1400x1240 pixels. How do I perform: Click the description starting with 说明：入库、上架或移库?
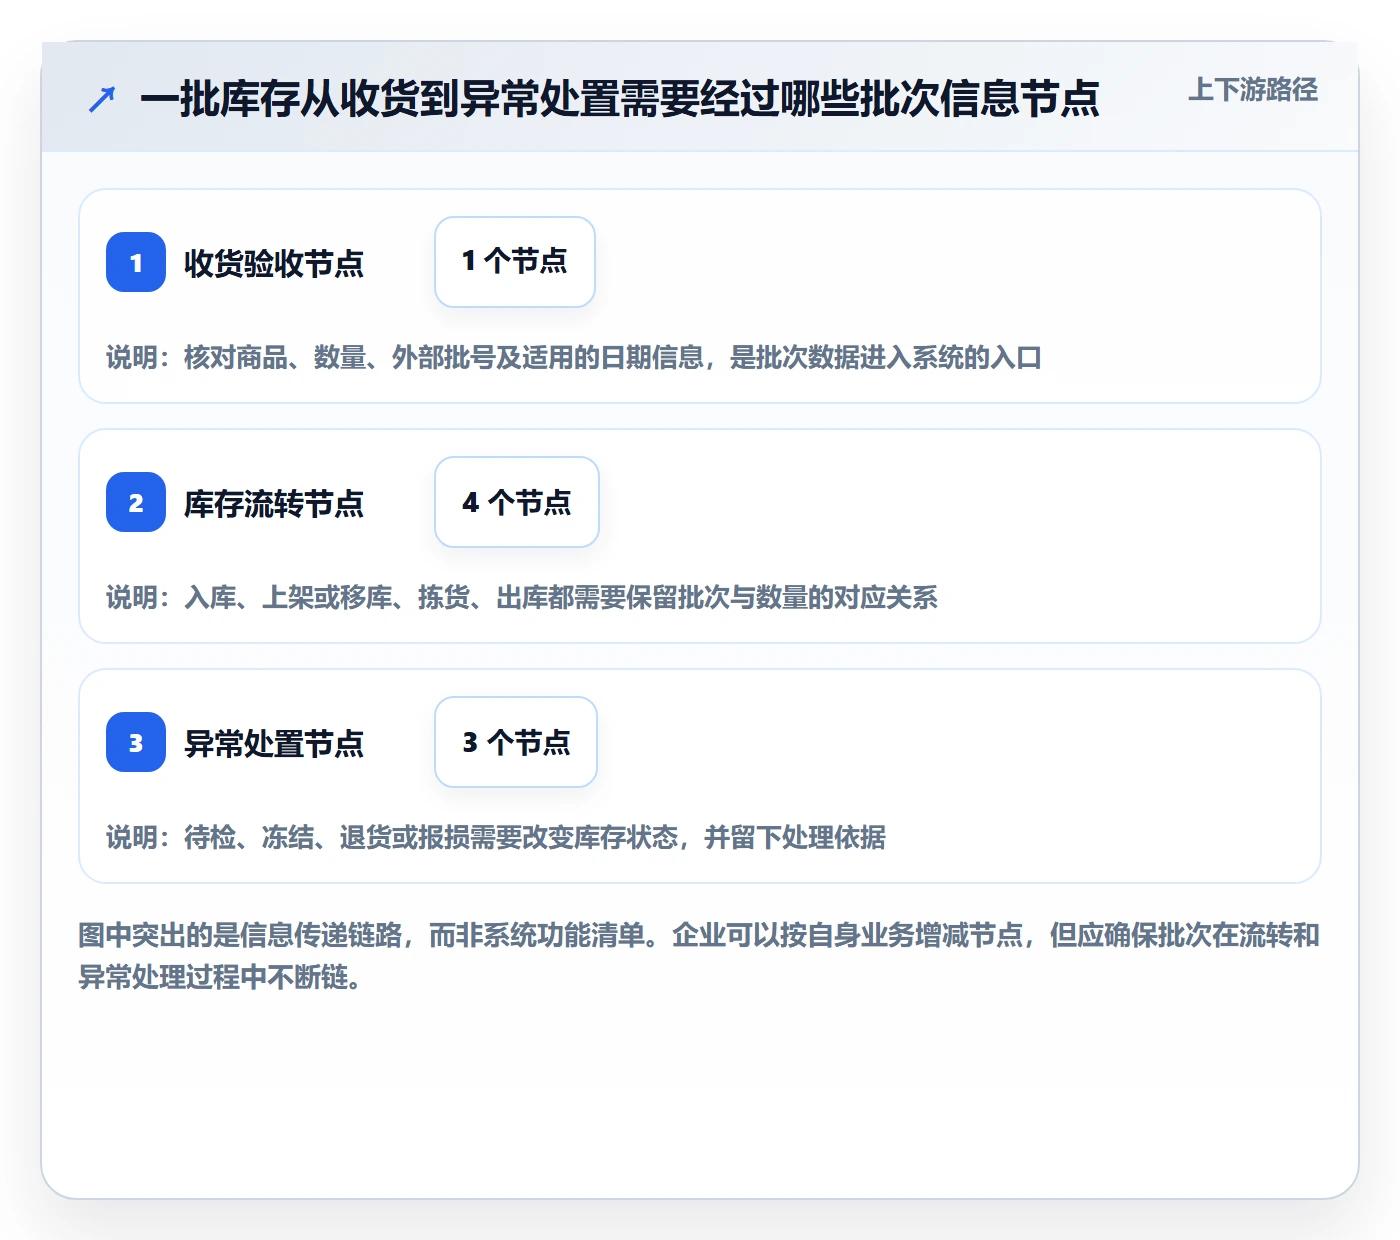(x=522, y=598)
